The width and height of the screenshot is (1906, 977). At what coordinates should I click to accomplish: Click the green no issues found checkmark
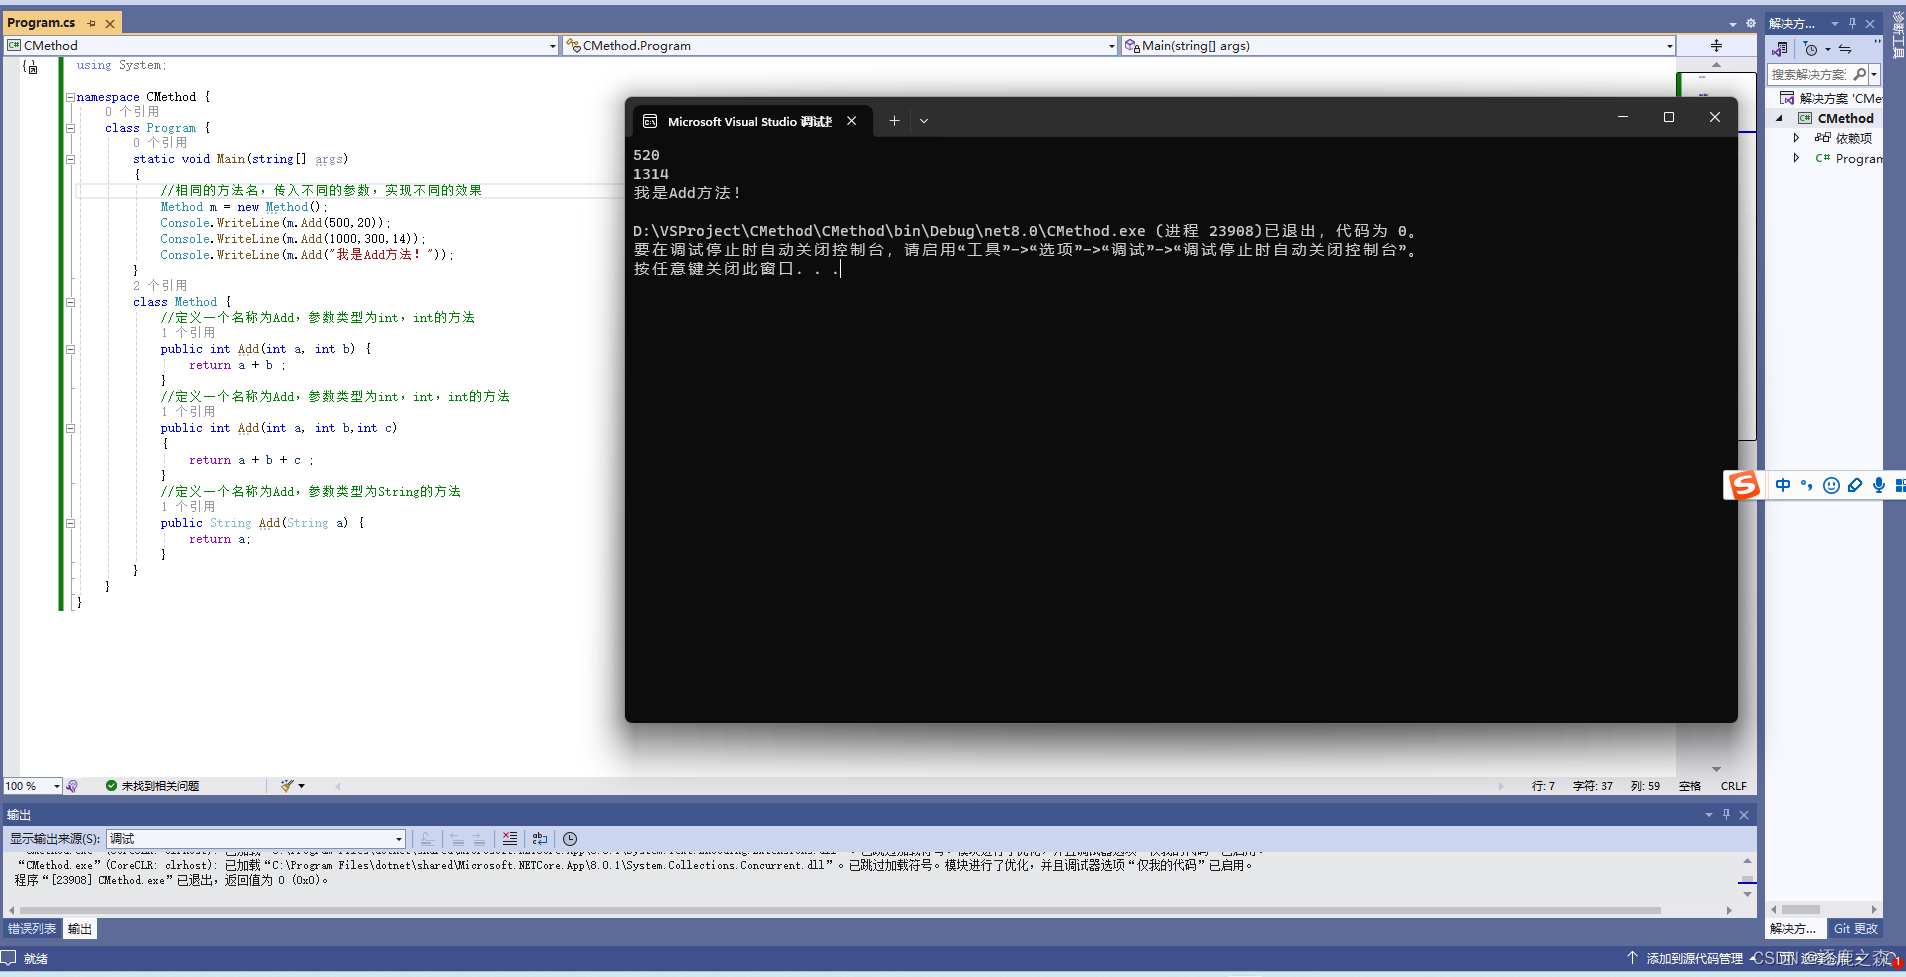click(111, 786)
